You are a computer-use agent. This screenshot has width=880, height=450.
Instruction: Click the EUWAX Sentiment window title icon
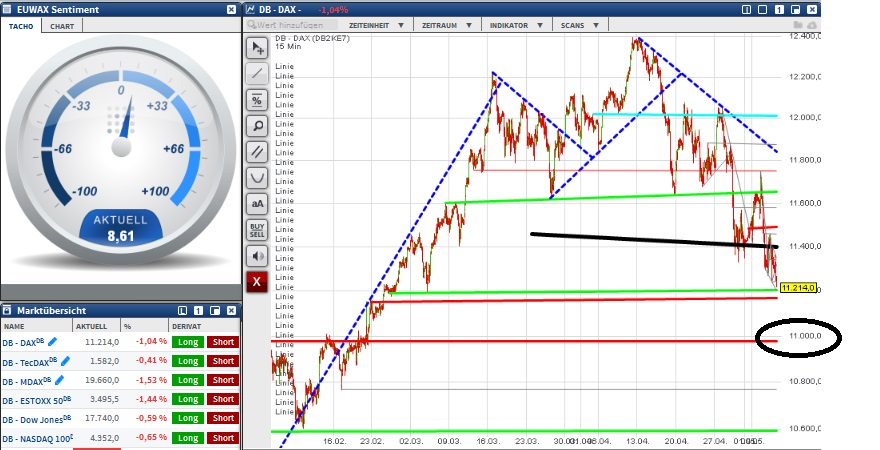point(7,10)
